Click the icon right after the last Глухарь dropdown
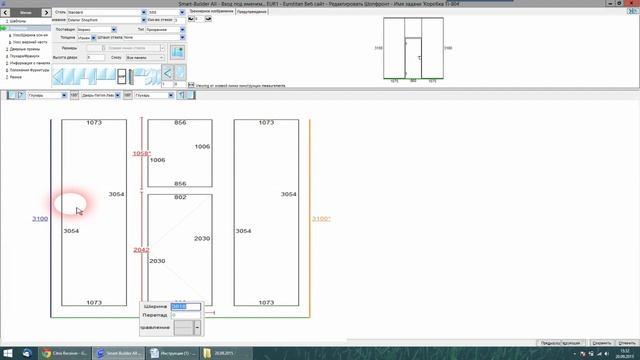The width and height of the screenshot is (640, 360). pyautogui.click(x=181, y=95)
